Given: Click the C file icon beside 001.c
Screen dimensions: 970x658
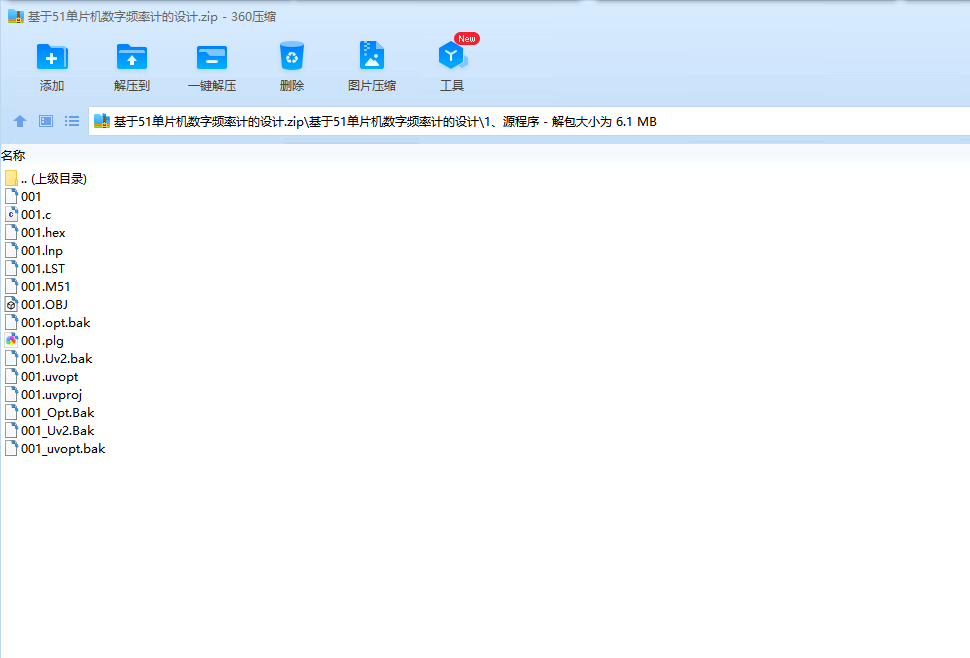Looking at the screenshot, I should tap(11, 215).
